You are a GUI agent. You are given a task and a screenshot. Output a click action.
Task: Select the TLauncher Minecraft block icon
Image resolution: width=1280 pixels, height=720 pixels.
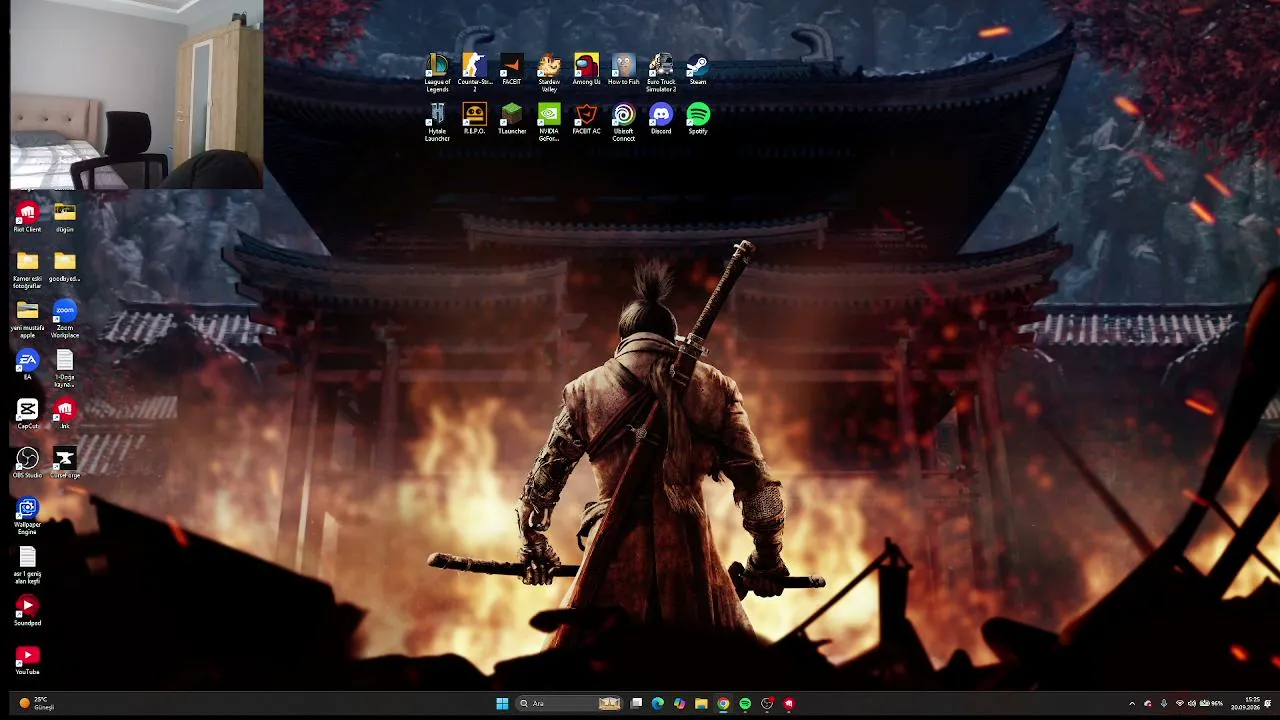[x=511, y=119]
